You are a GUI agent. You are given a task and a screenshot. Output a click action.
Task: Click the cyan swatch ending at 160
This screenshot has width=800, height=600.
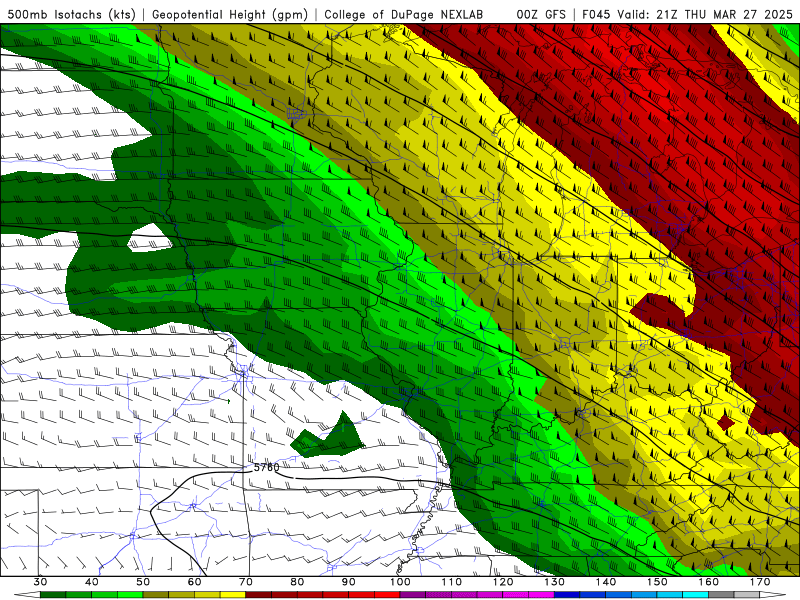[696, 595]
